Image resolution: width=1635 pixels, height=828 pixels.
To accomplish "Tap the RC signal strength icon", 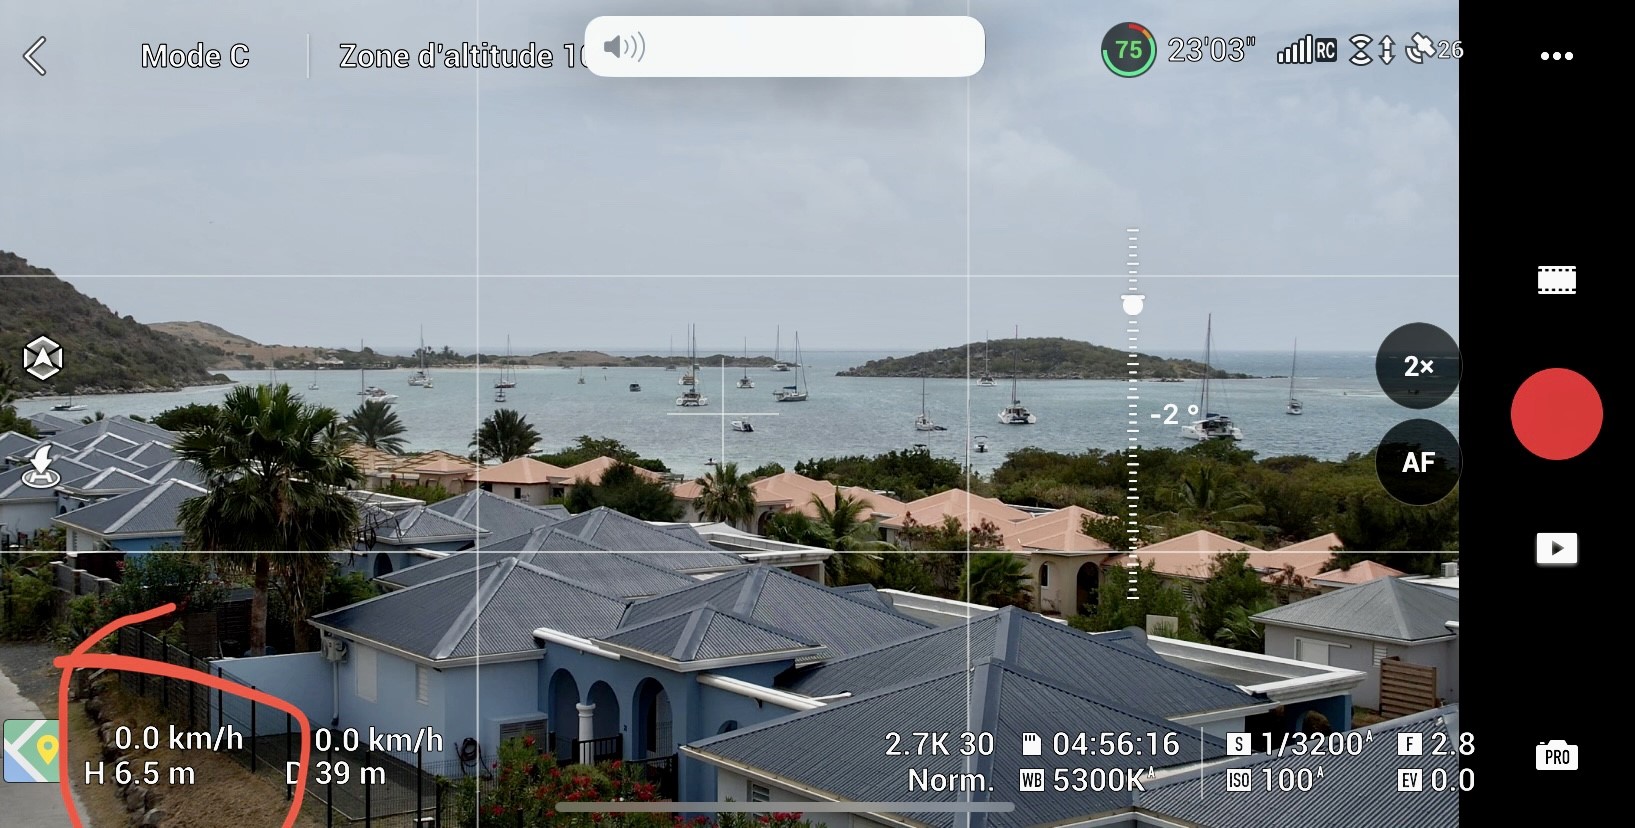I will [1306, 50].
